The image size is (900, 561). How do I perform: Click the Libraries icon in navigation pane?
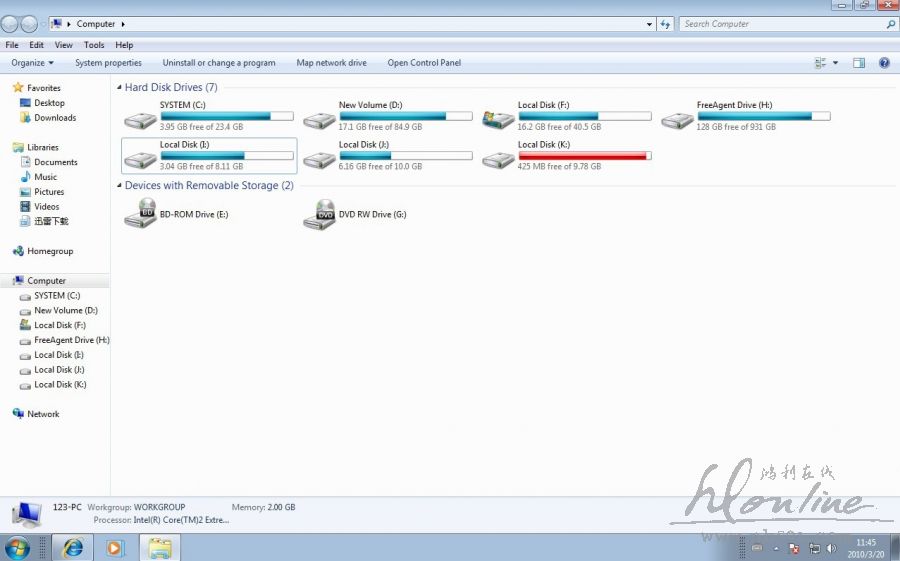coord(18,147)
